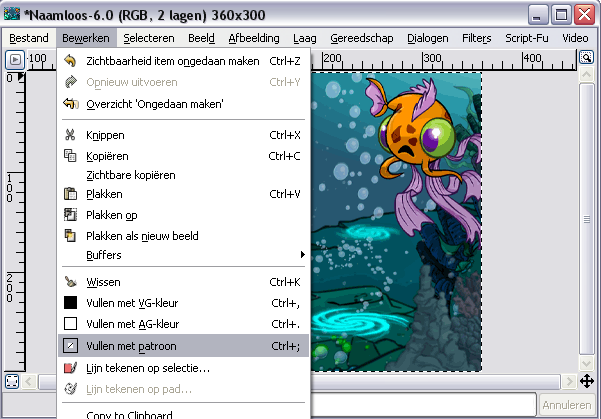601x419 pixels.
Task: Open the Laag menu
Action: click(305, 38)
